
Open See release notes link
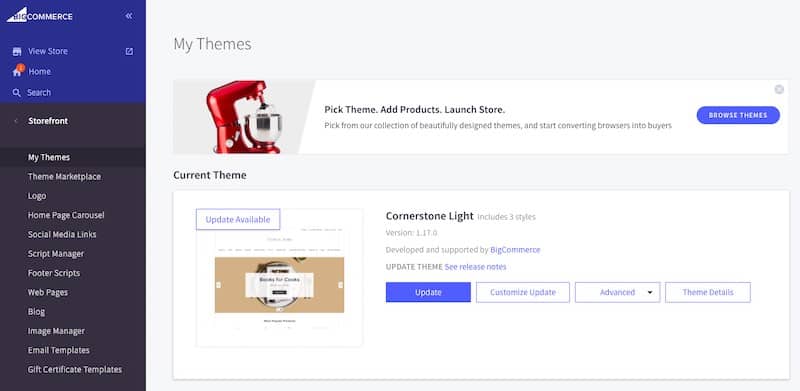click(x=475, y=267)
